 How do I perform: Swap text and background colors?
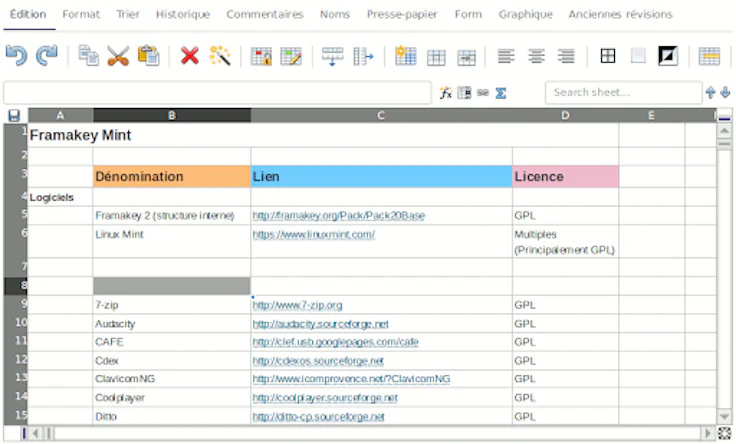[668, 56]
